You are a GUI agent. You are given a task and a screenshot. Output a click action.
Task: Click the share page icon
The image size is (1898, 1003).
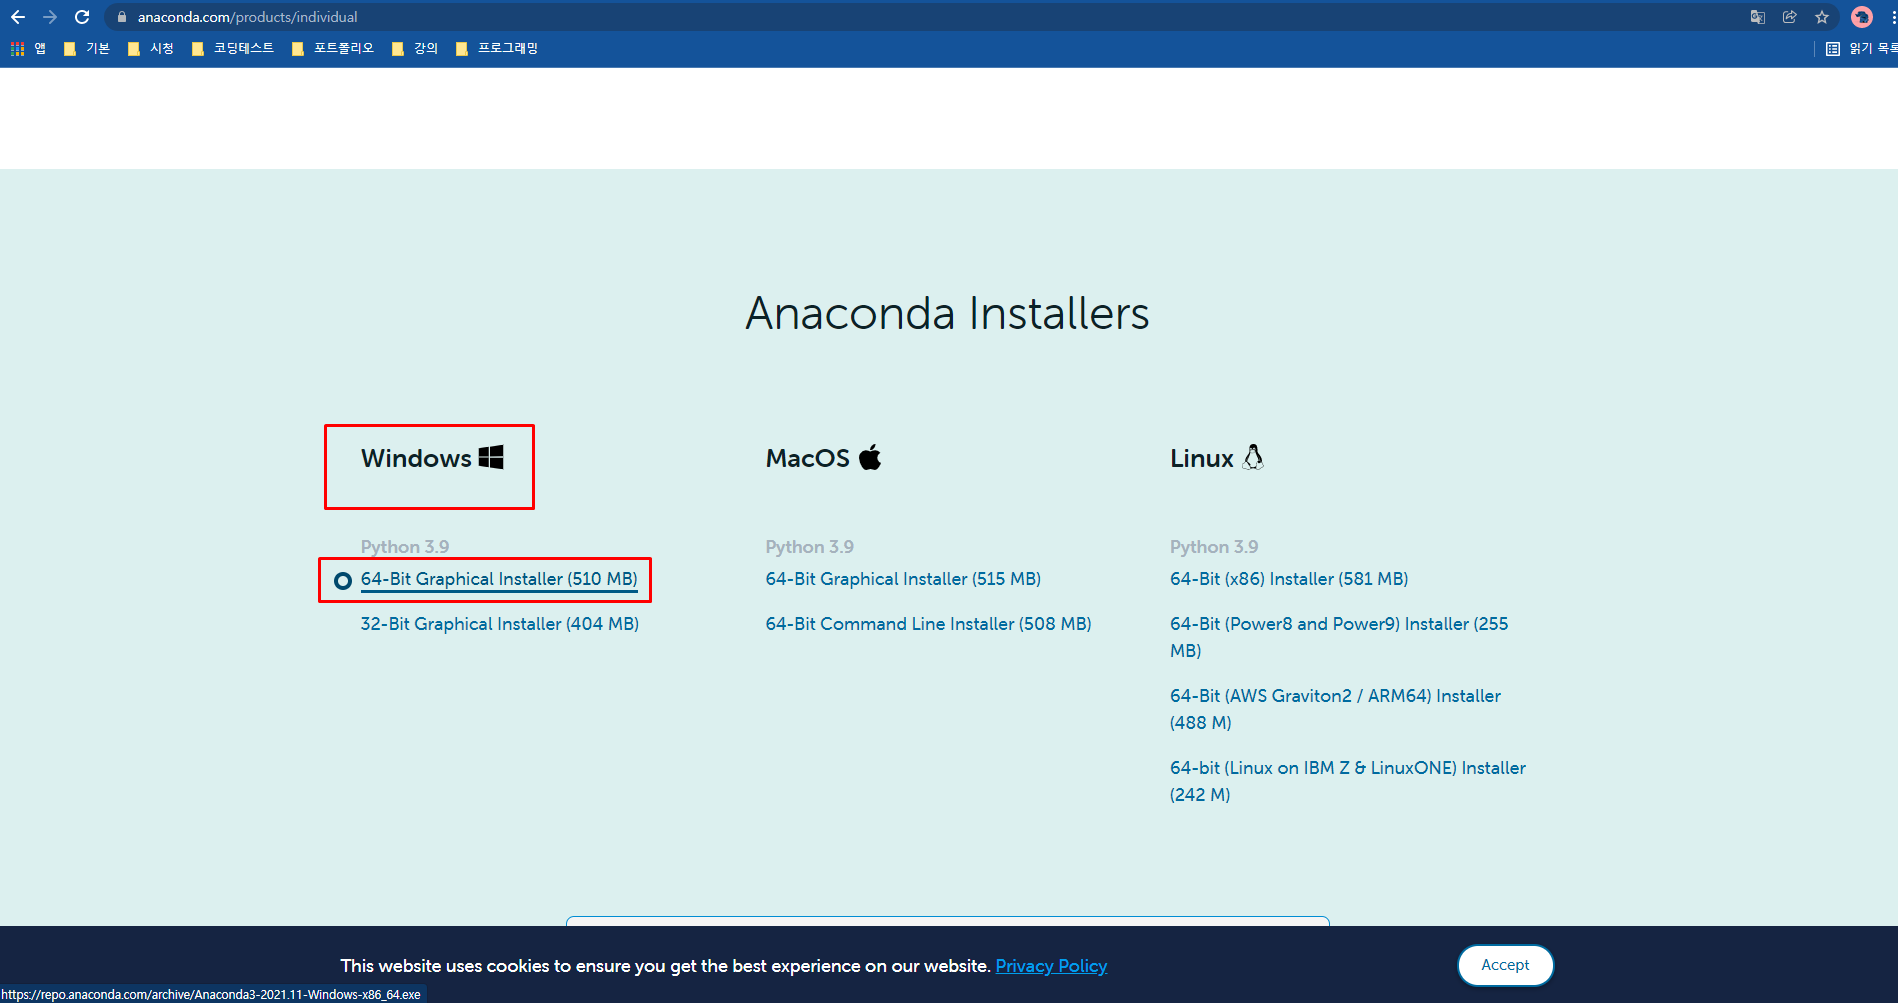pos(1790,17)
